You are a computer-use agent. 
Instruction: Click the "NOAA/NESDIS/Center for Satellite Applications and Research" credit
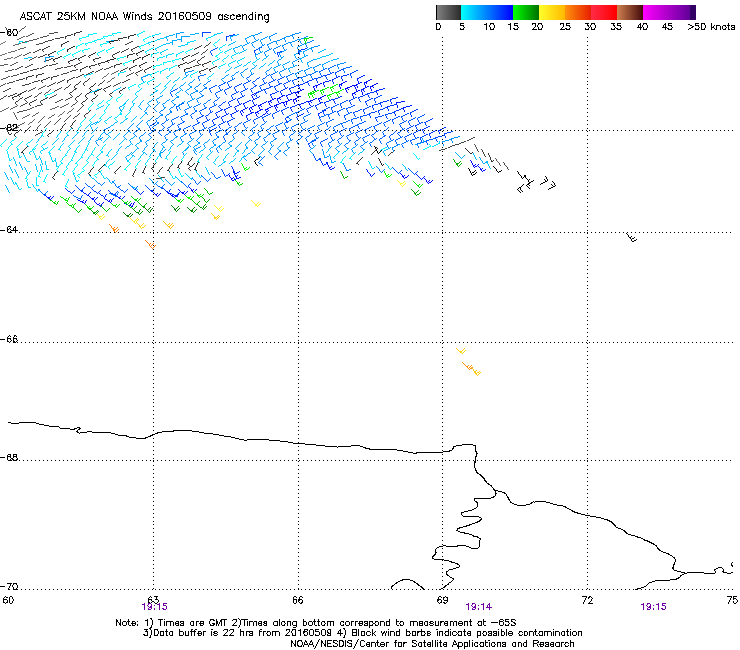pos(432,644)
